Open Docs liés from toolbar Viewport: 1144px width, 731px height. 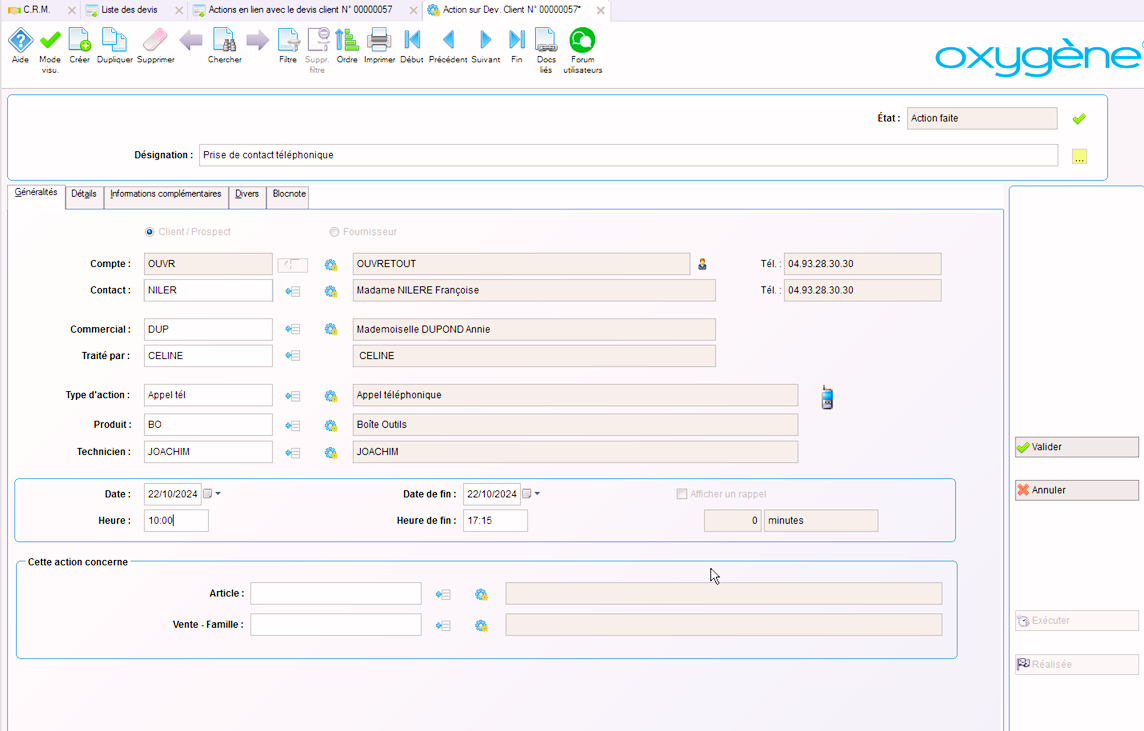pos(546,41)
